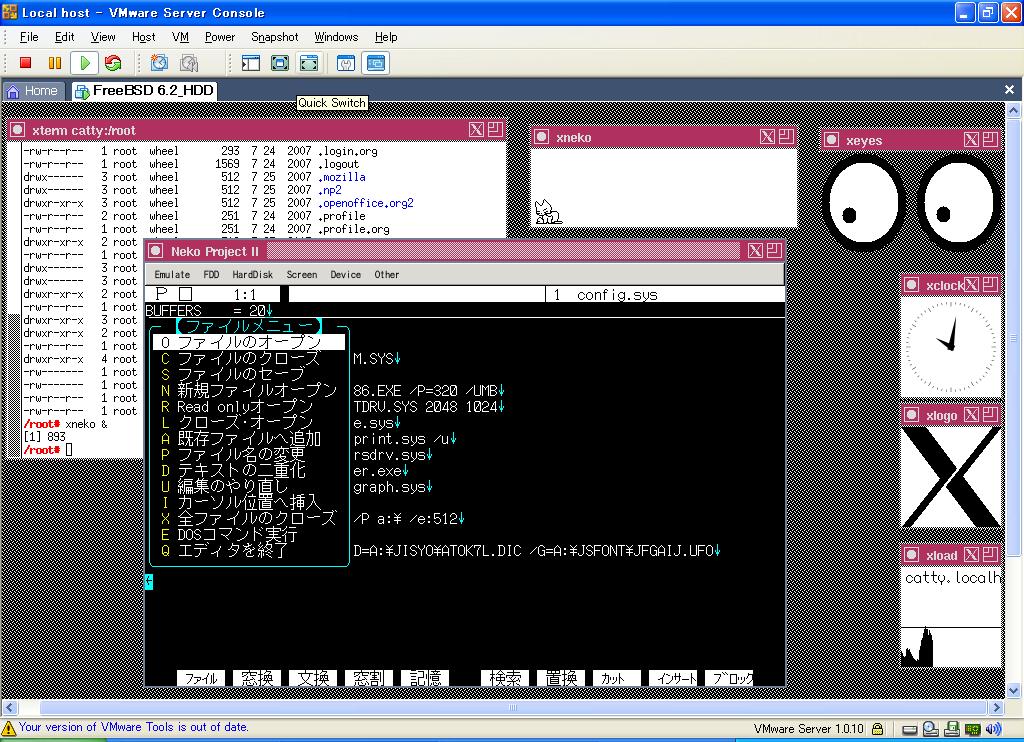Click the network adapter status icon
Screen dimensions: 1024x742
972,728
